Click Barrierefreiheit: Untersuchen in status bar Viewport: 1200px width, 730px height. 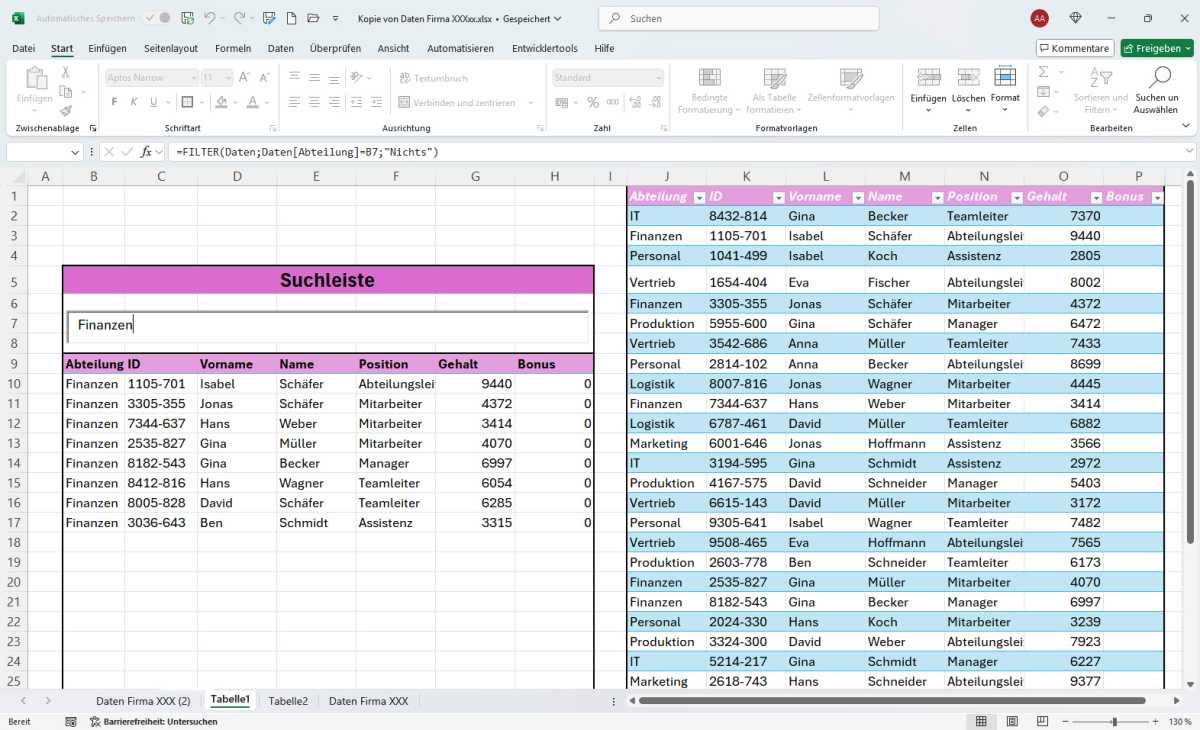[x=153, y=721]
